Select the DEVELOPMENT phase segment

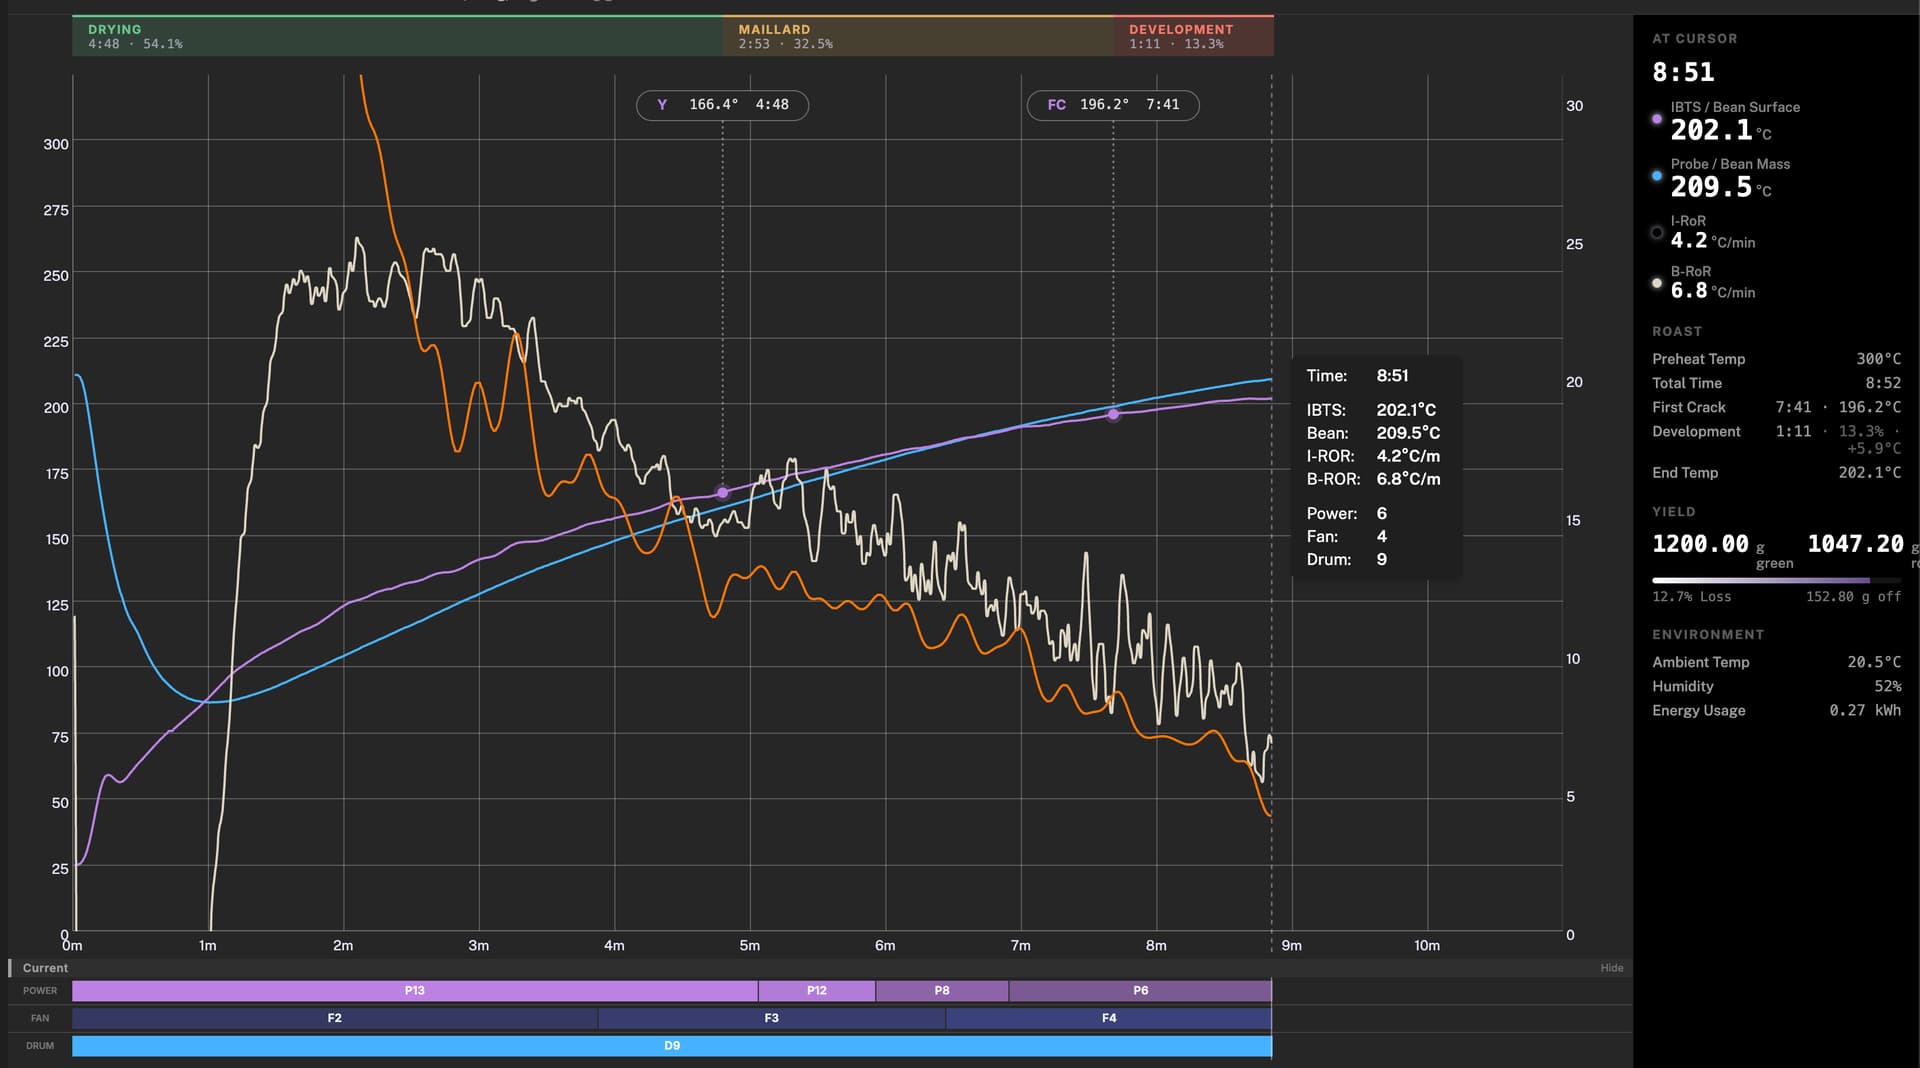[1194, 36]
